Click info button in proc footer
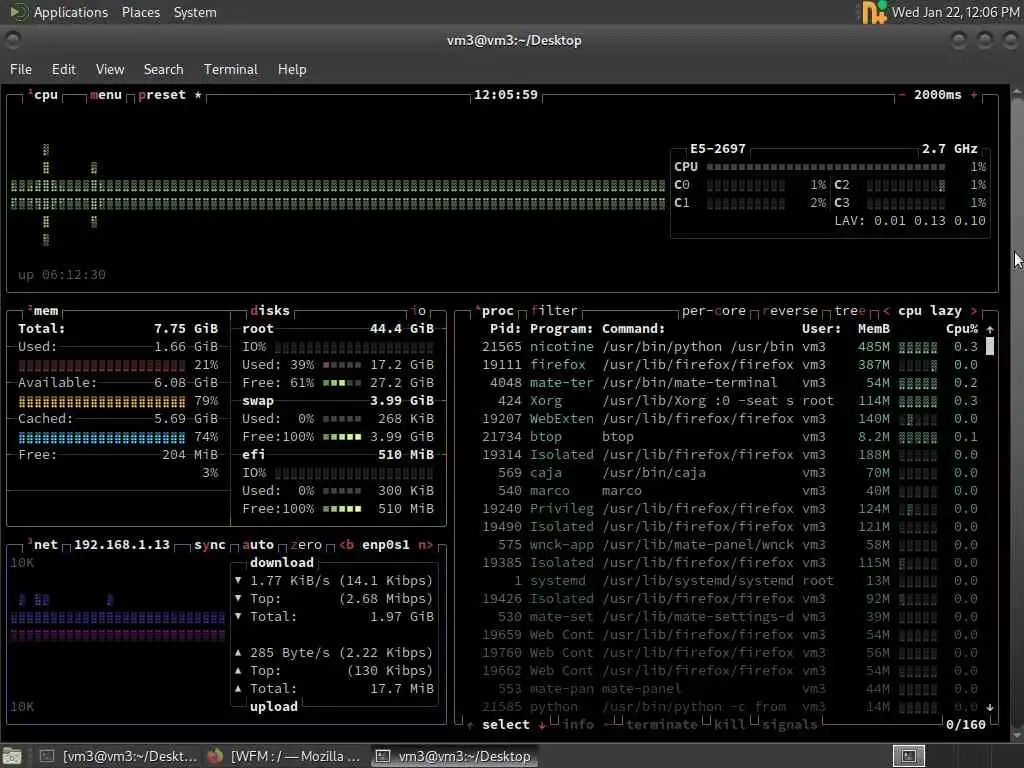This screenshot has width=1024, height=768. coord(578,725)
